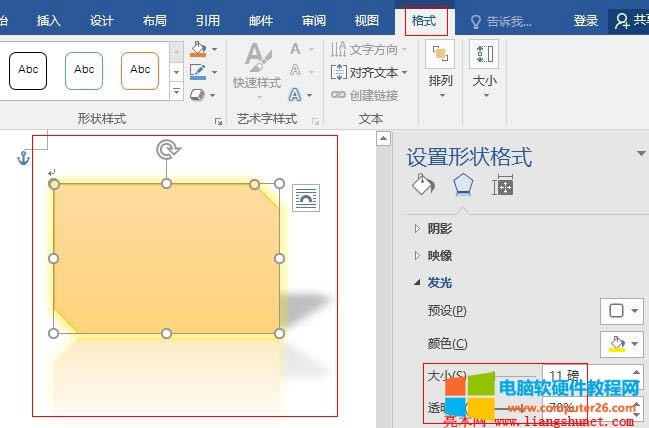Switch to the 视图 ribbon tab

(367, 20)
